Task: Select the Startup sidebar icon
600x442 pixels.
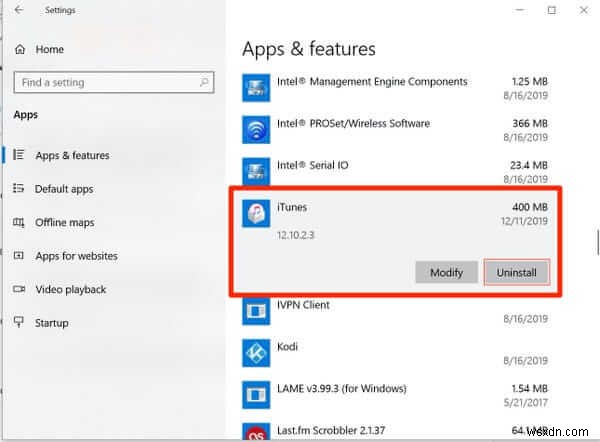Action: pyautogui.click(x=18, y=322)
